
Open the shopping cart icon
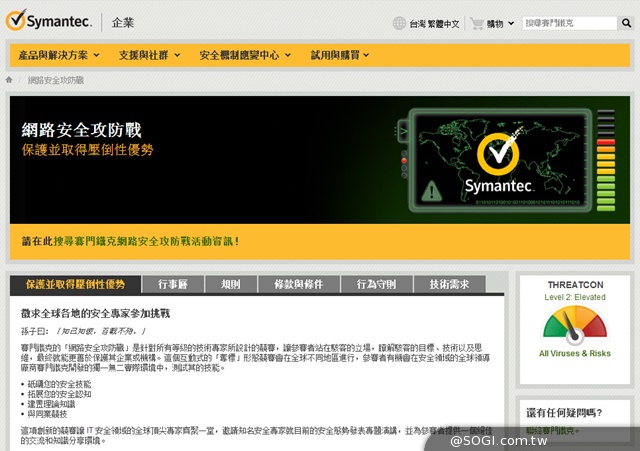476,23
